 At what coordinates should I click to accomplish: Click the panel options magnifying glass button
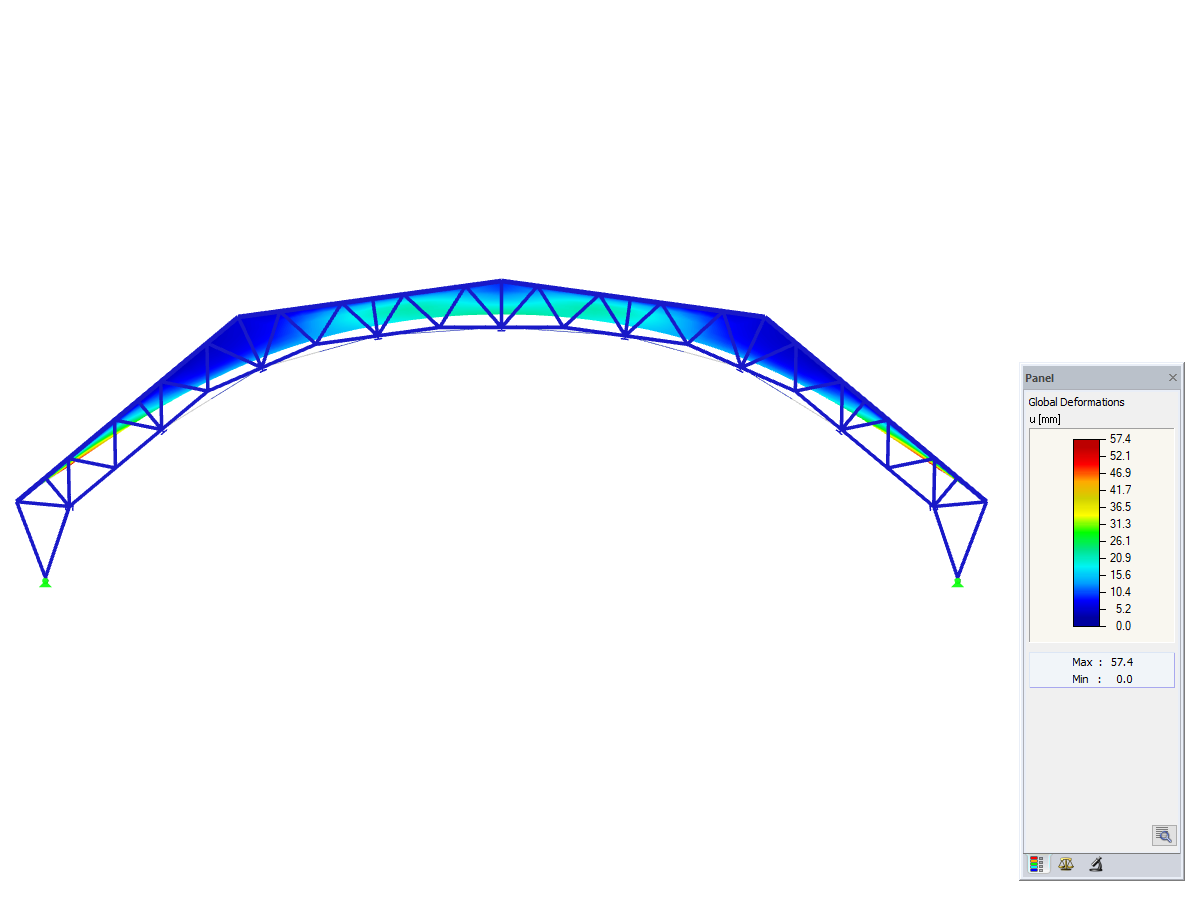(1164, 835)
